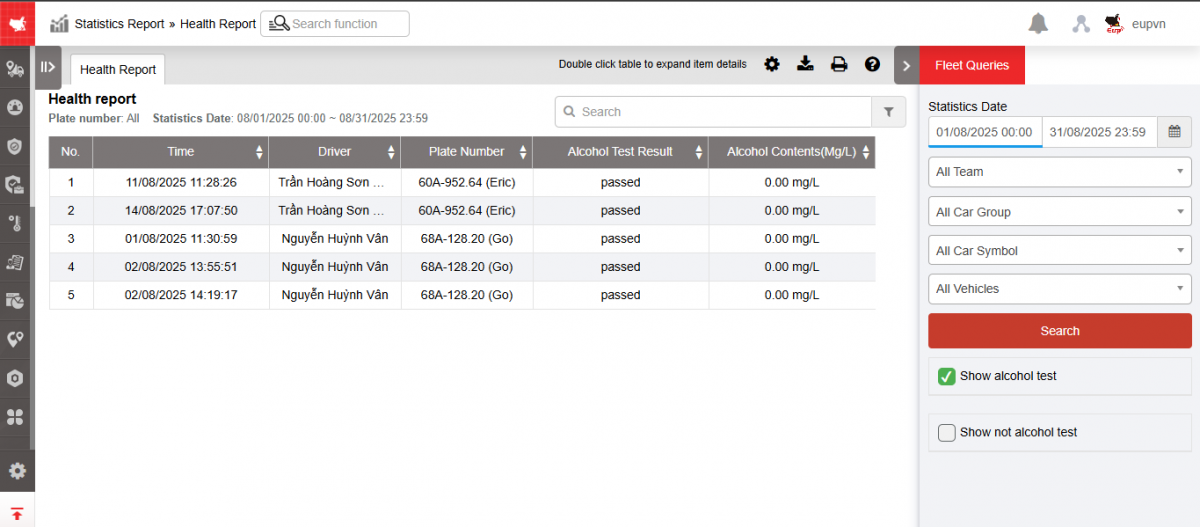Sort table by Time column header
The image size is (1200, 527).
(x=181, y=152)
